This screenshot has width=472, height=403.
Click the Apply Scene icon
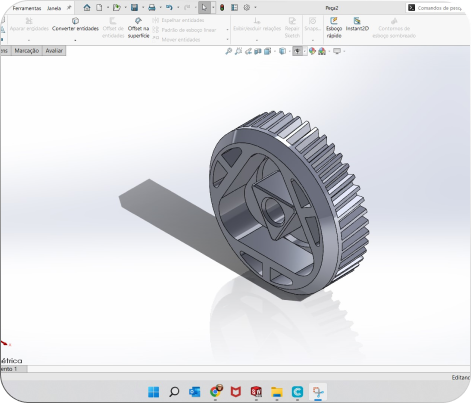(322, 51)
